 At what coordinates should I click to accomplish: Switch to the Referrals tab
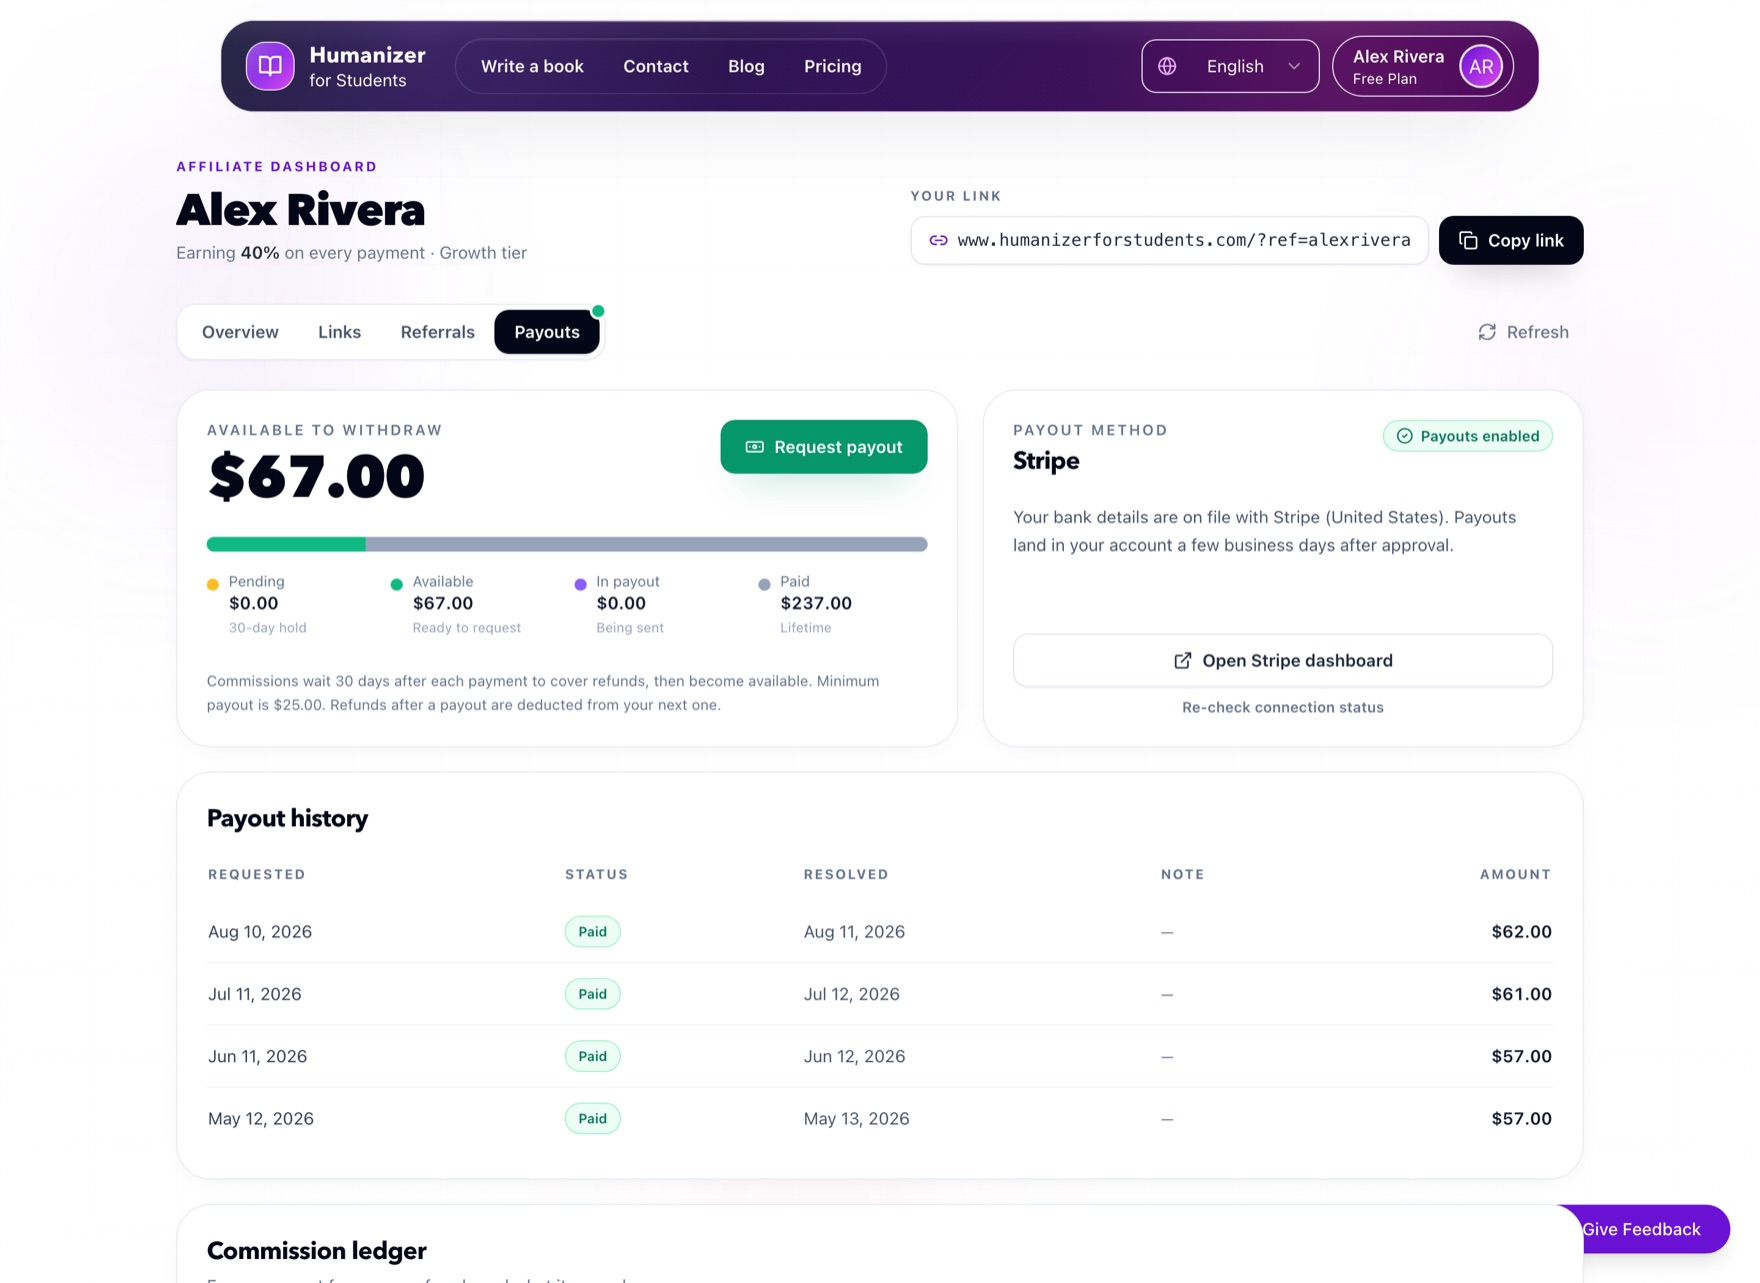(x=437, y=332)
